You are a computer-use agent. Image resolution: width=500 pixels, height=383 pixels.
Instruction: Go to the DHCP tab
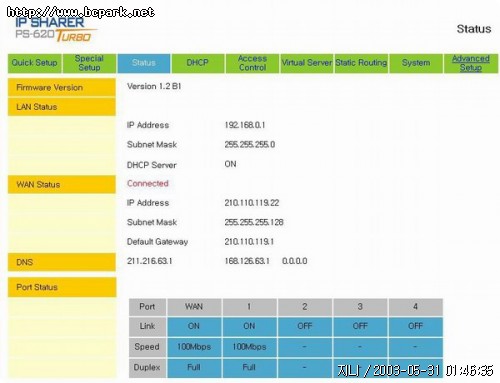[x=198, y=63]
